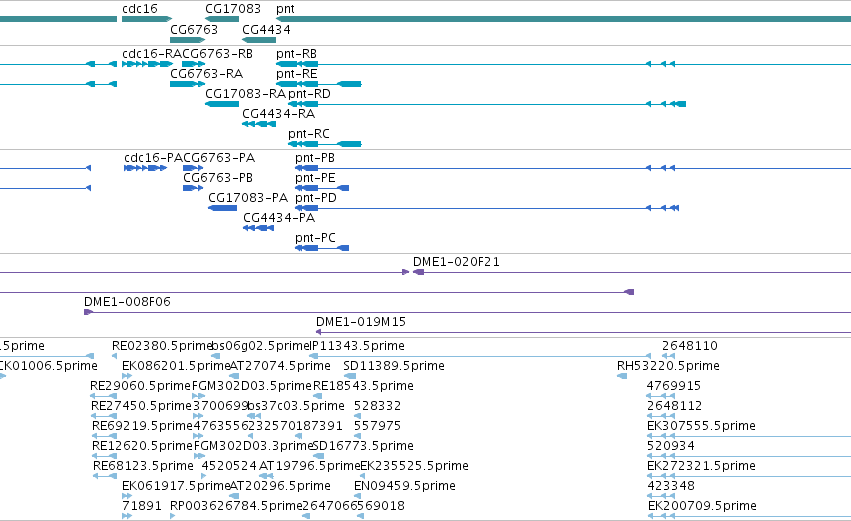Viewport: 851px width, 521px height.
Task: Open BAC clone DME1-019M15 label
Action: (x=361, y=322)
